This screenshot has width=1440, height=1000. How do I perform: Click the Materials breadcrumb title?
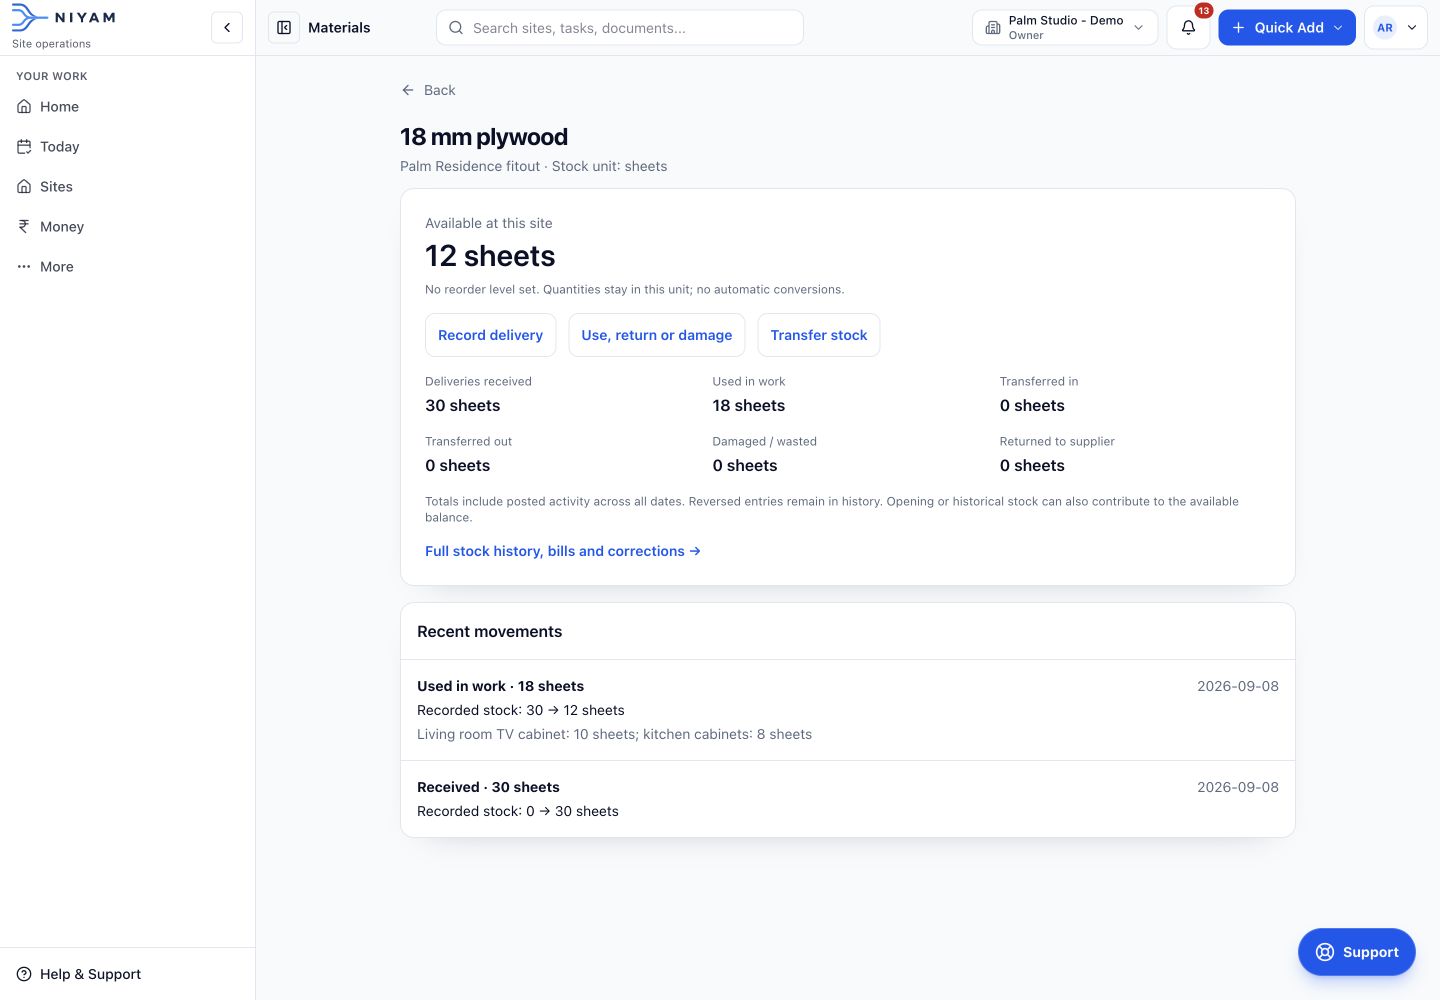coord(339,28)
